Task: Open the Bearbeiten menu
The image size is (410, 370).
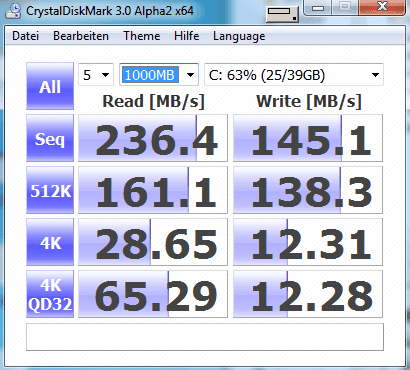Action: pyautogui.click(x=81, y=36)
